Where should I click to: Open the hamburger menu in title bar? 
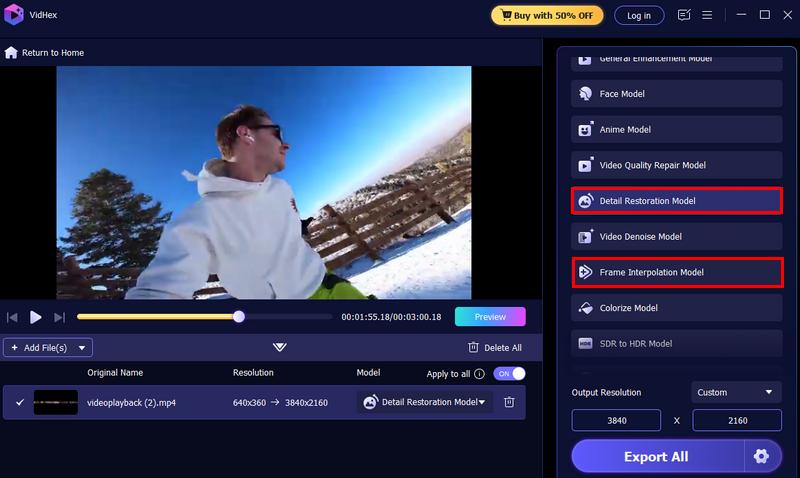point(708,15)
